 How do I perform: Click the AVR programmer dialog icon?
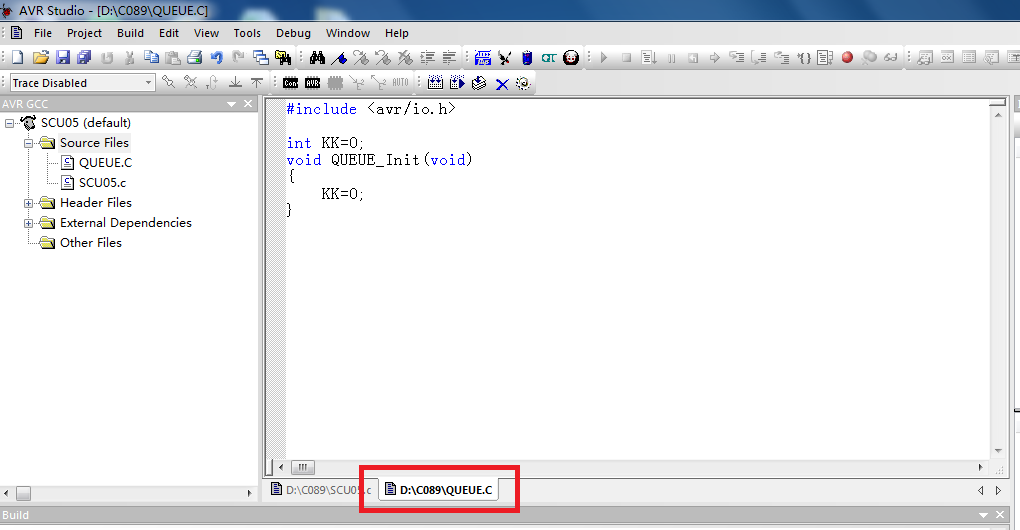[x=313, y=83]
